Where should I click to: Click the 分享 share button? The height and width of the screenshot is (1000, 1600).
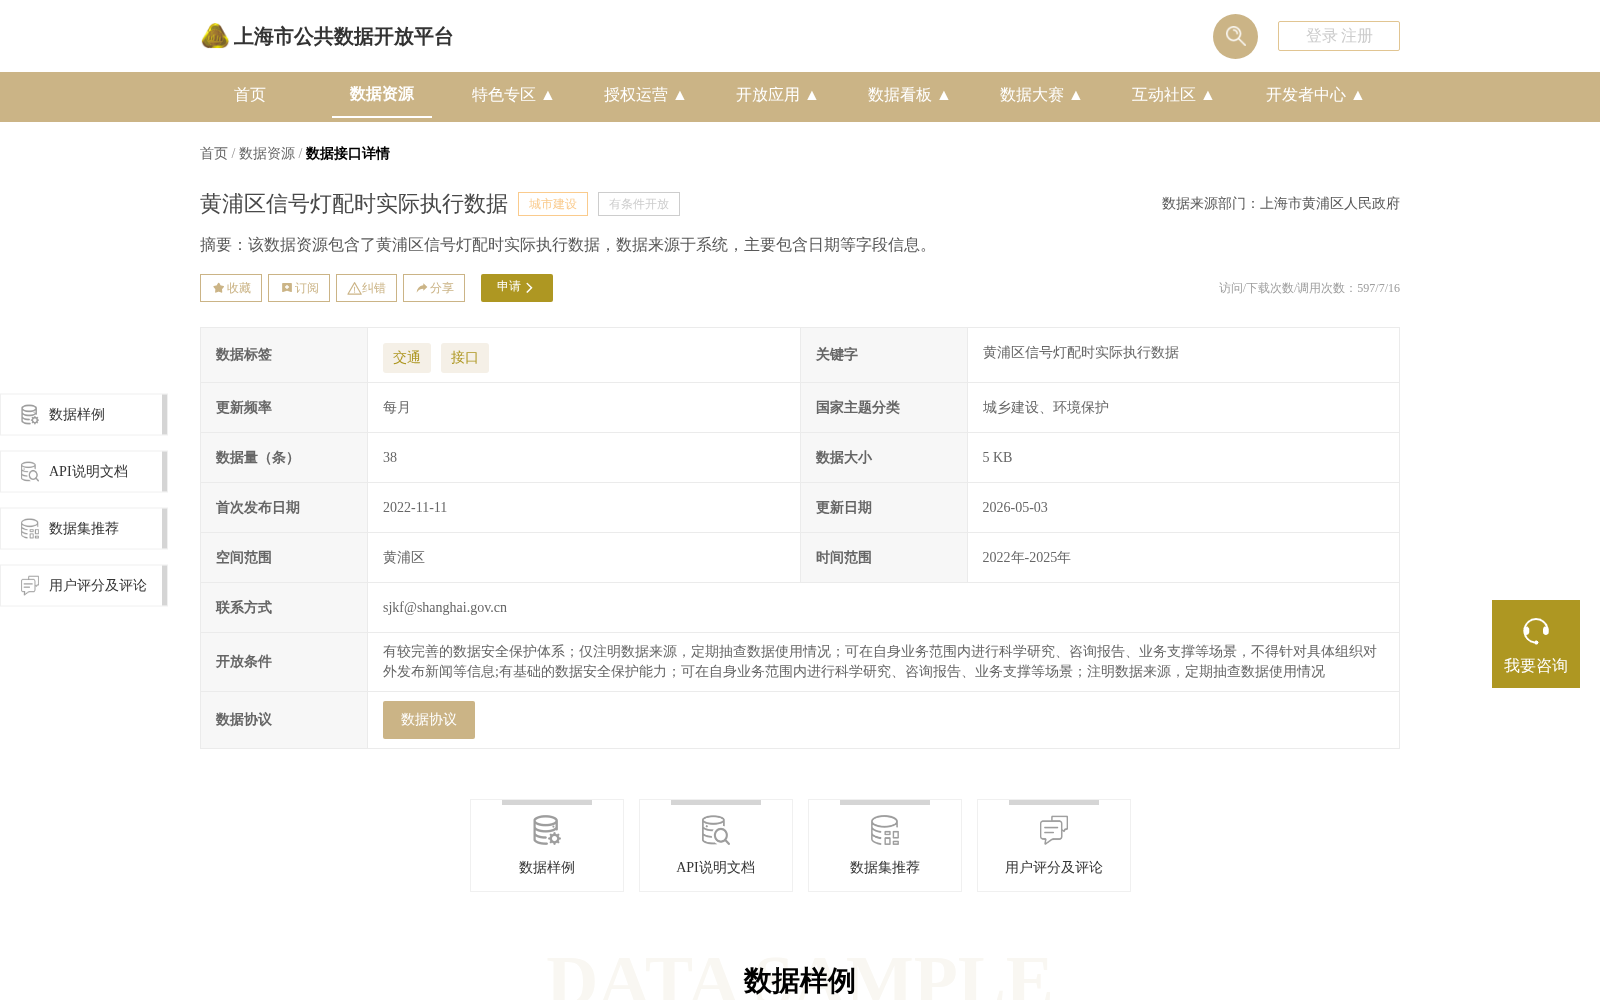pyautogui.click(x=434, y=288)
